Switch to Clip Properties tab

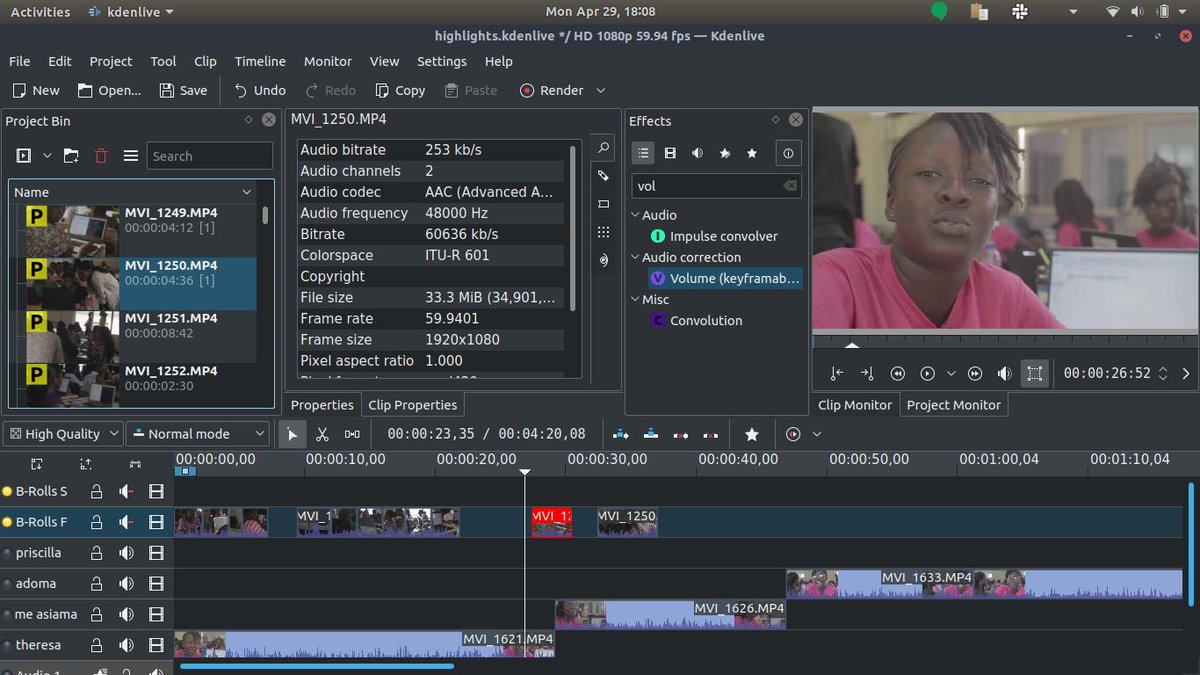point(413,405)
